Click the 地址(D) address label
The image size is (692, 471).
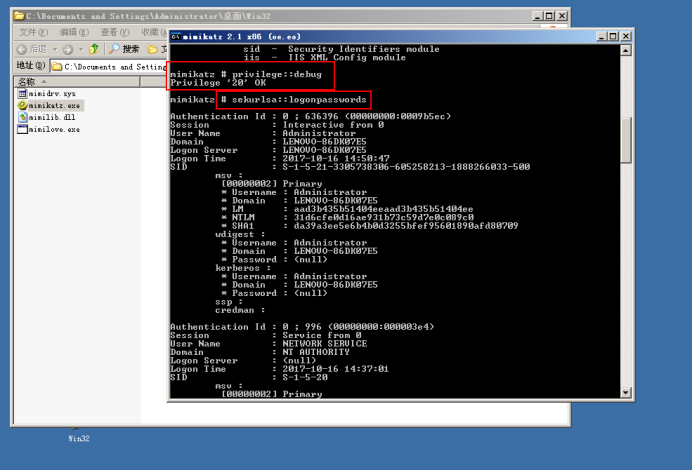(31, 66)
